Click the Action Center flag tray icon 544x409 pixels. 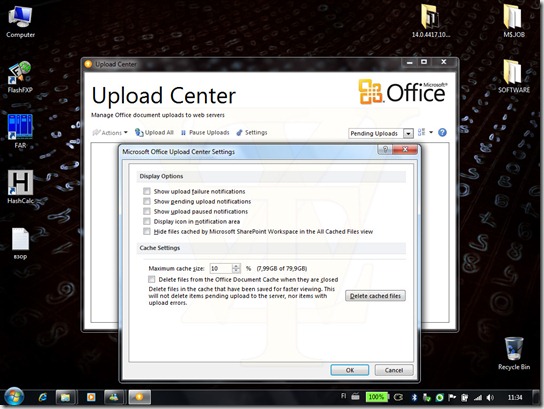pos(452,397)
